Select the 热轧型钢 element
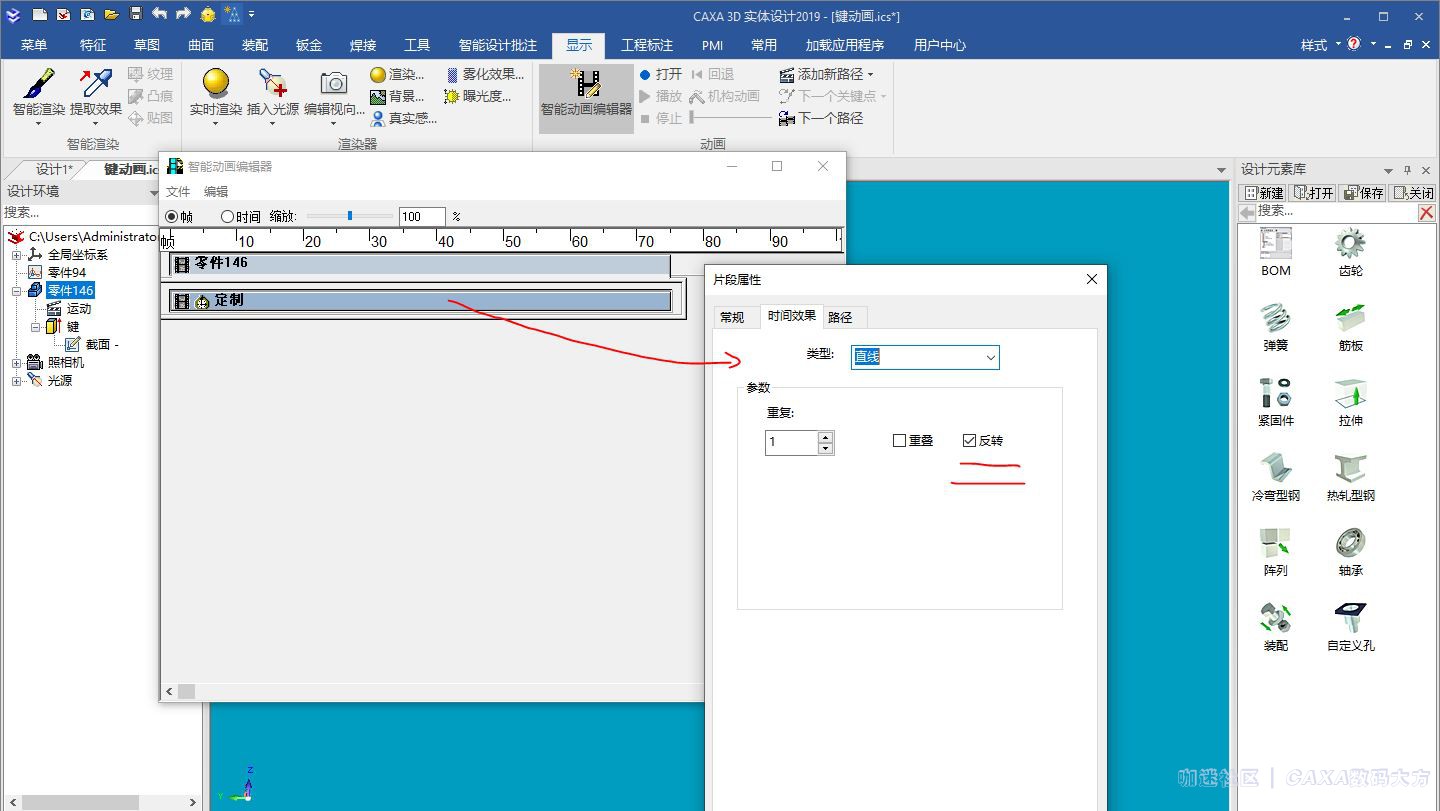The image size is (1440, 811). pyautogui.click(x=1350, y=477)
